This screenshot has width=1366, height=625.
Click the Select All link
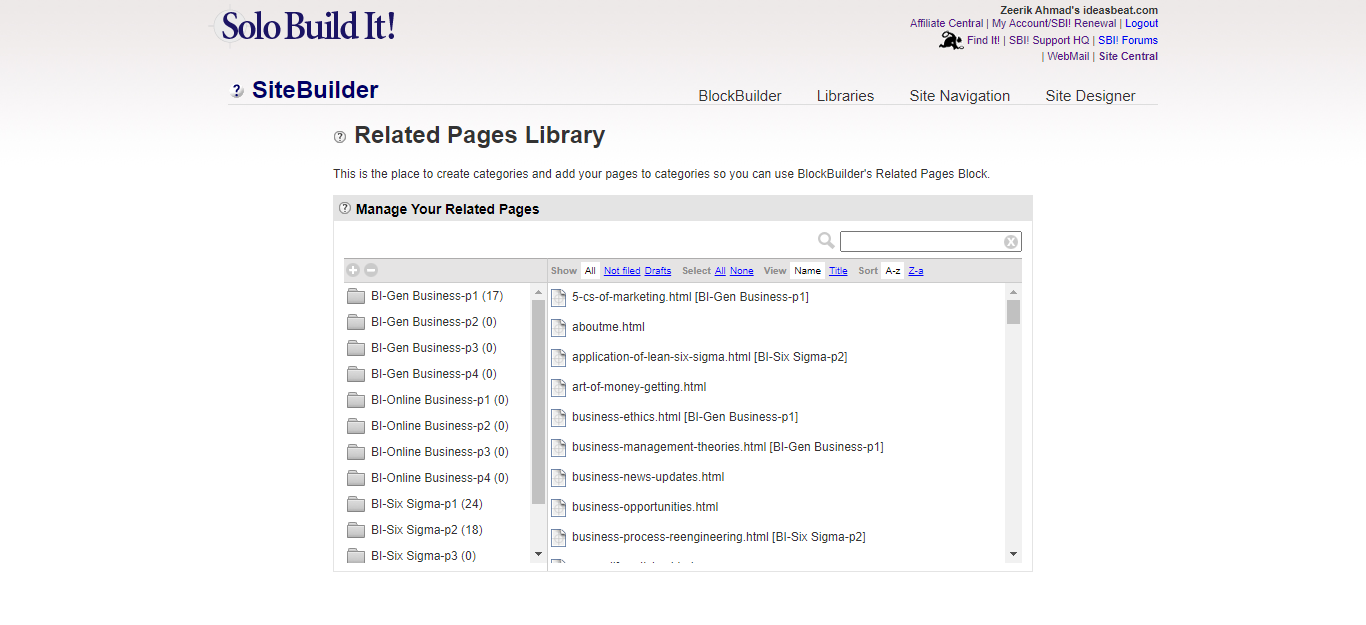click(x=720, y=271)
